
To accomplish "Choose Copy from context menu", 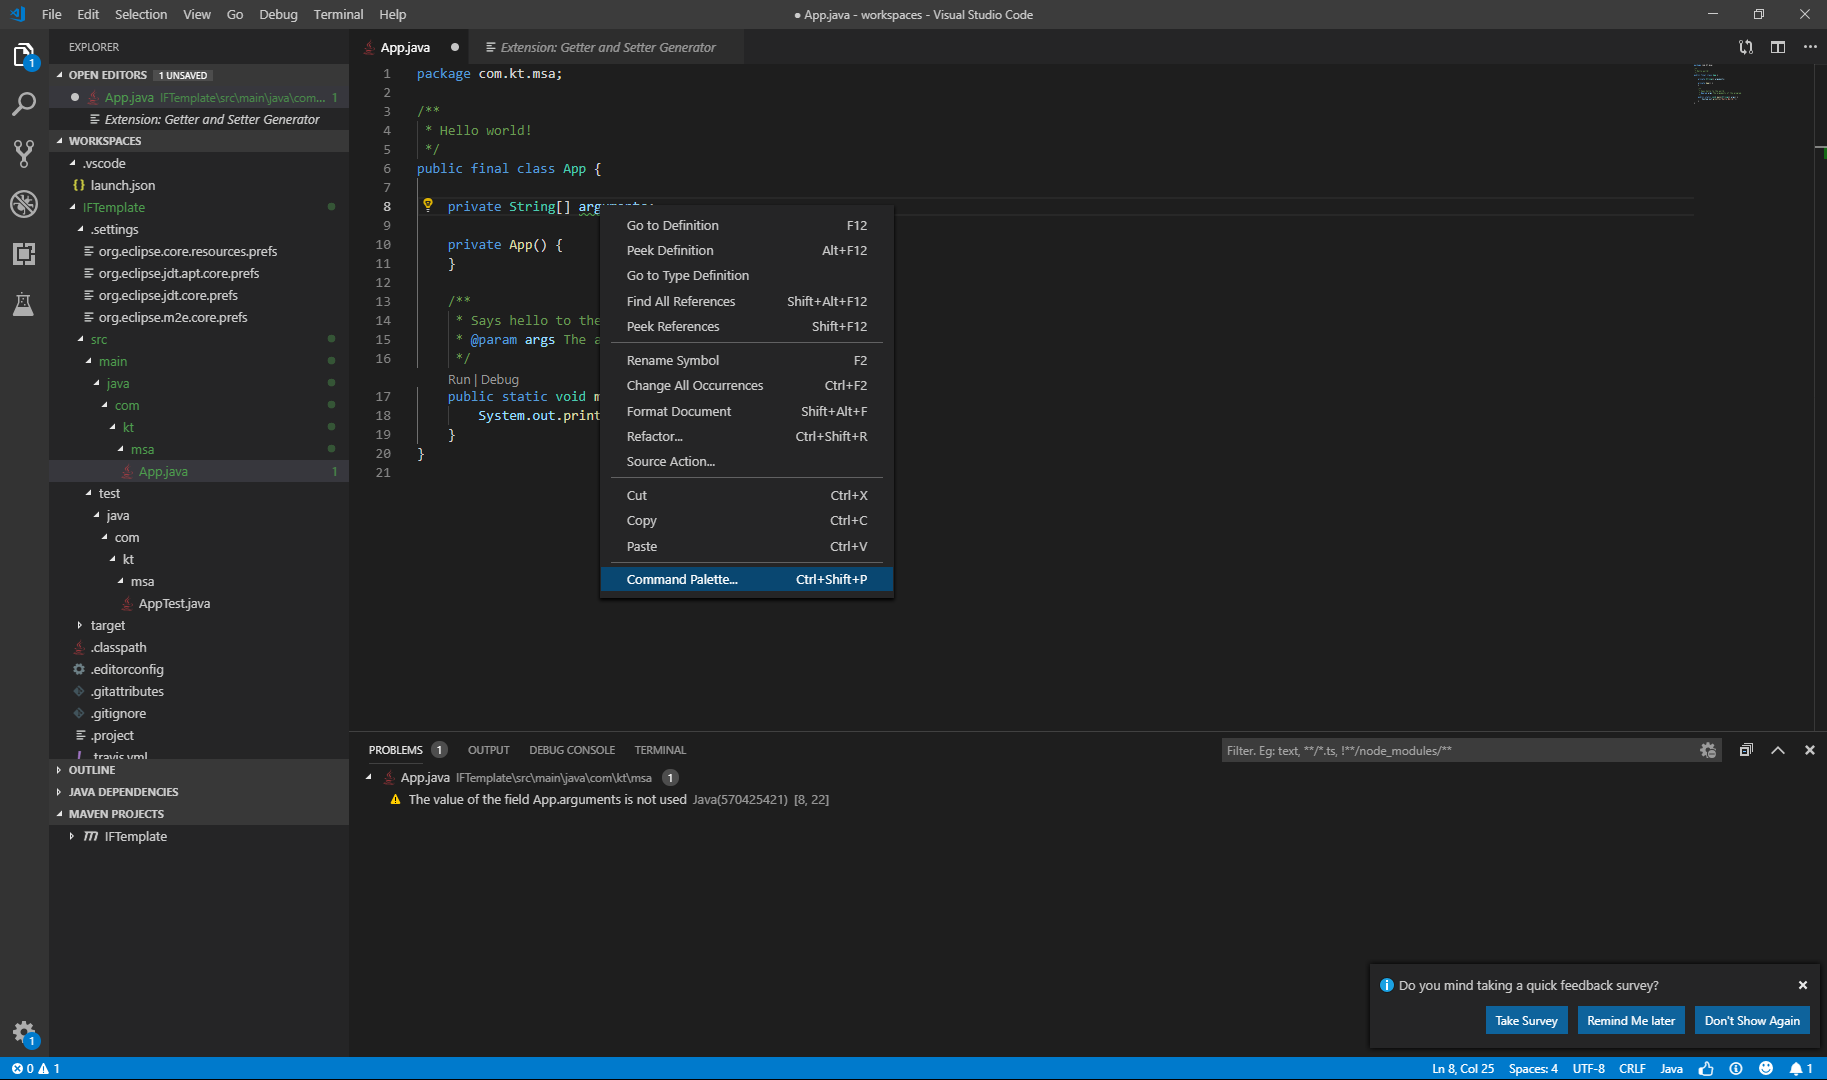I will click(x=746, y=520).
